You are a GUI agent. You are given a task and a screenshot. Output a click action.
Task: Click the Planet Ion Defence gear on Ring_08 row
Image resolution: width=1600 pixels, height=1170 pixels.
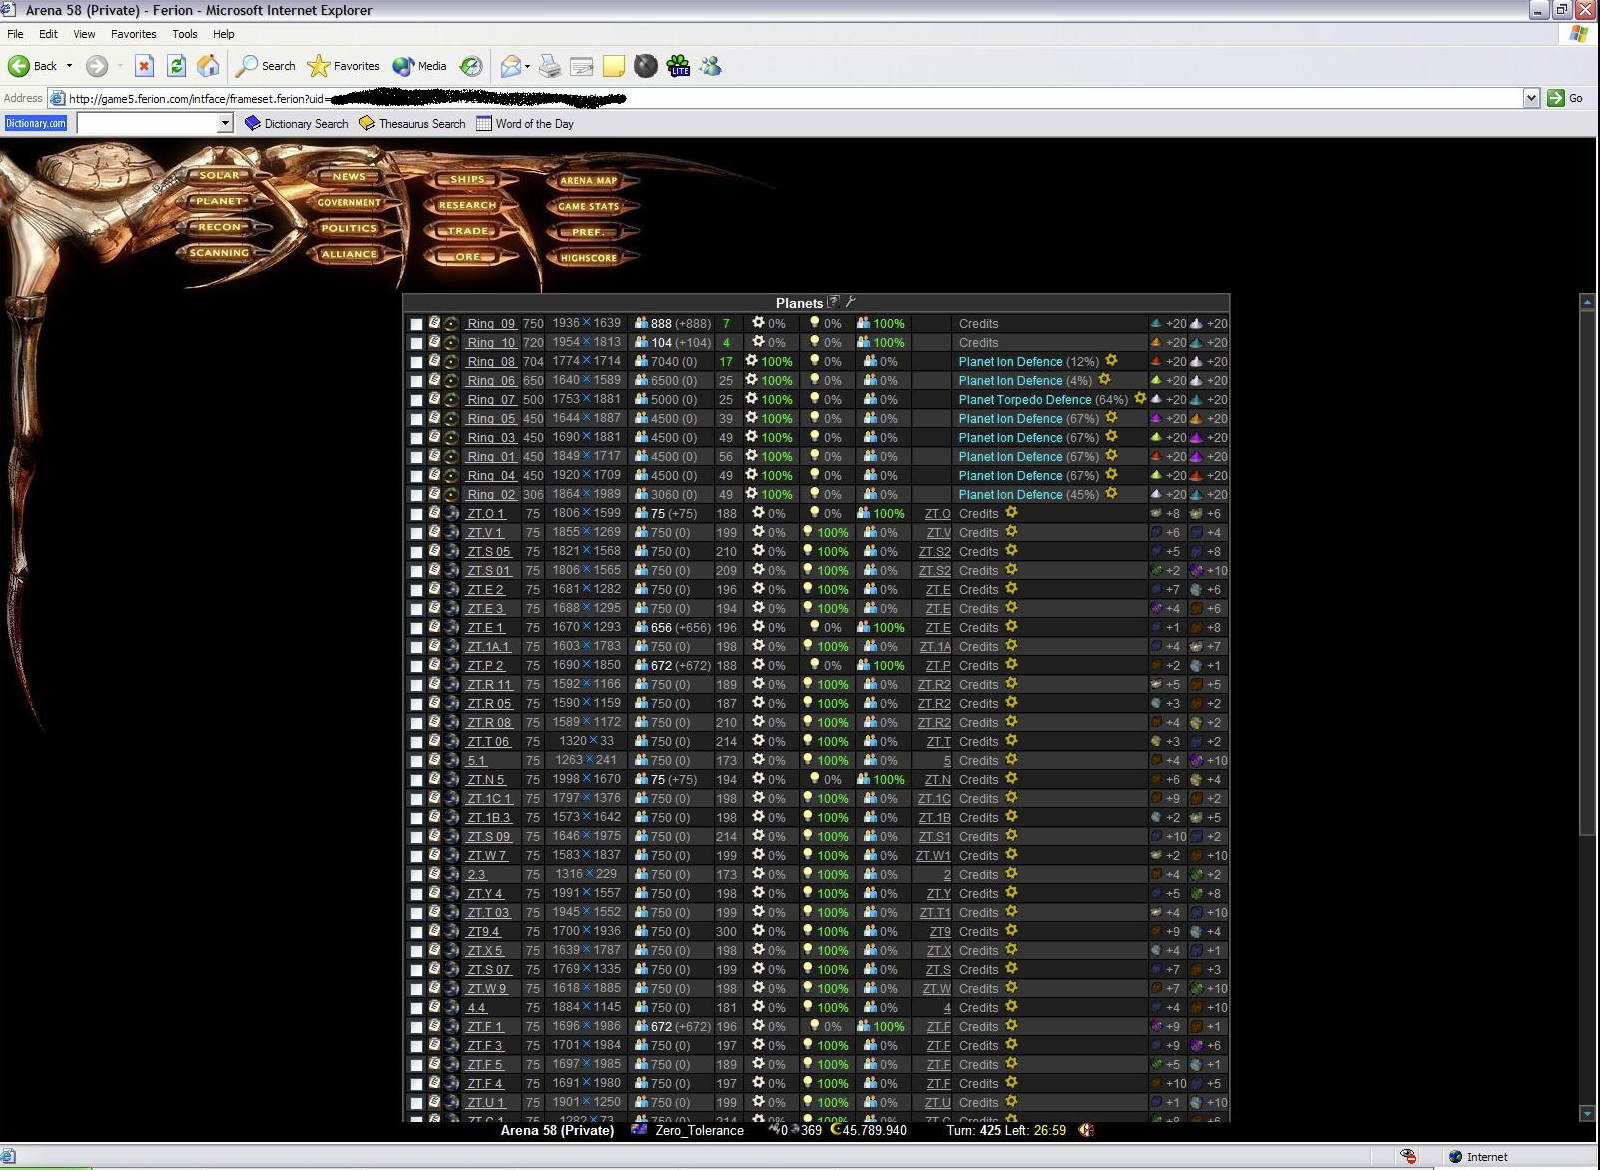click(x=1113, y=361)
